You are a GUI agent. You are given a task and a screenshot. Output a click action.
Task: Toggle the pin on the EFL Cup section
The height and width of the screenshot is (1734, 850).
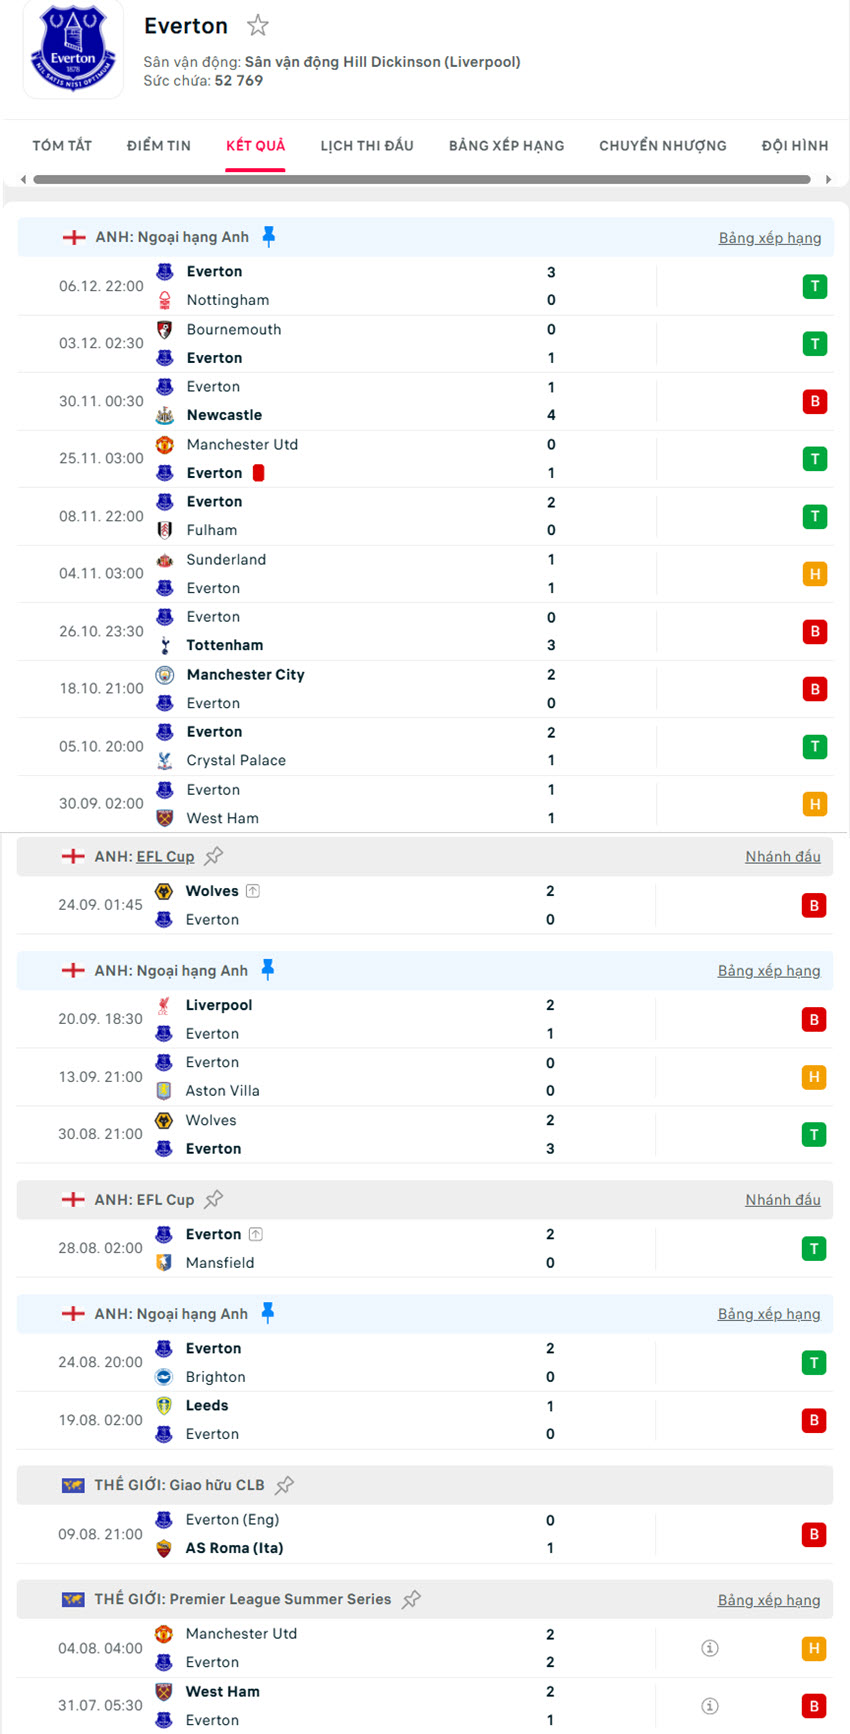pyautogui.click(x=214, y=855)
